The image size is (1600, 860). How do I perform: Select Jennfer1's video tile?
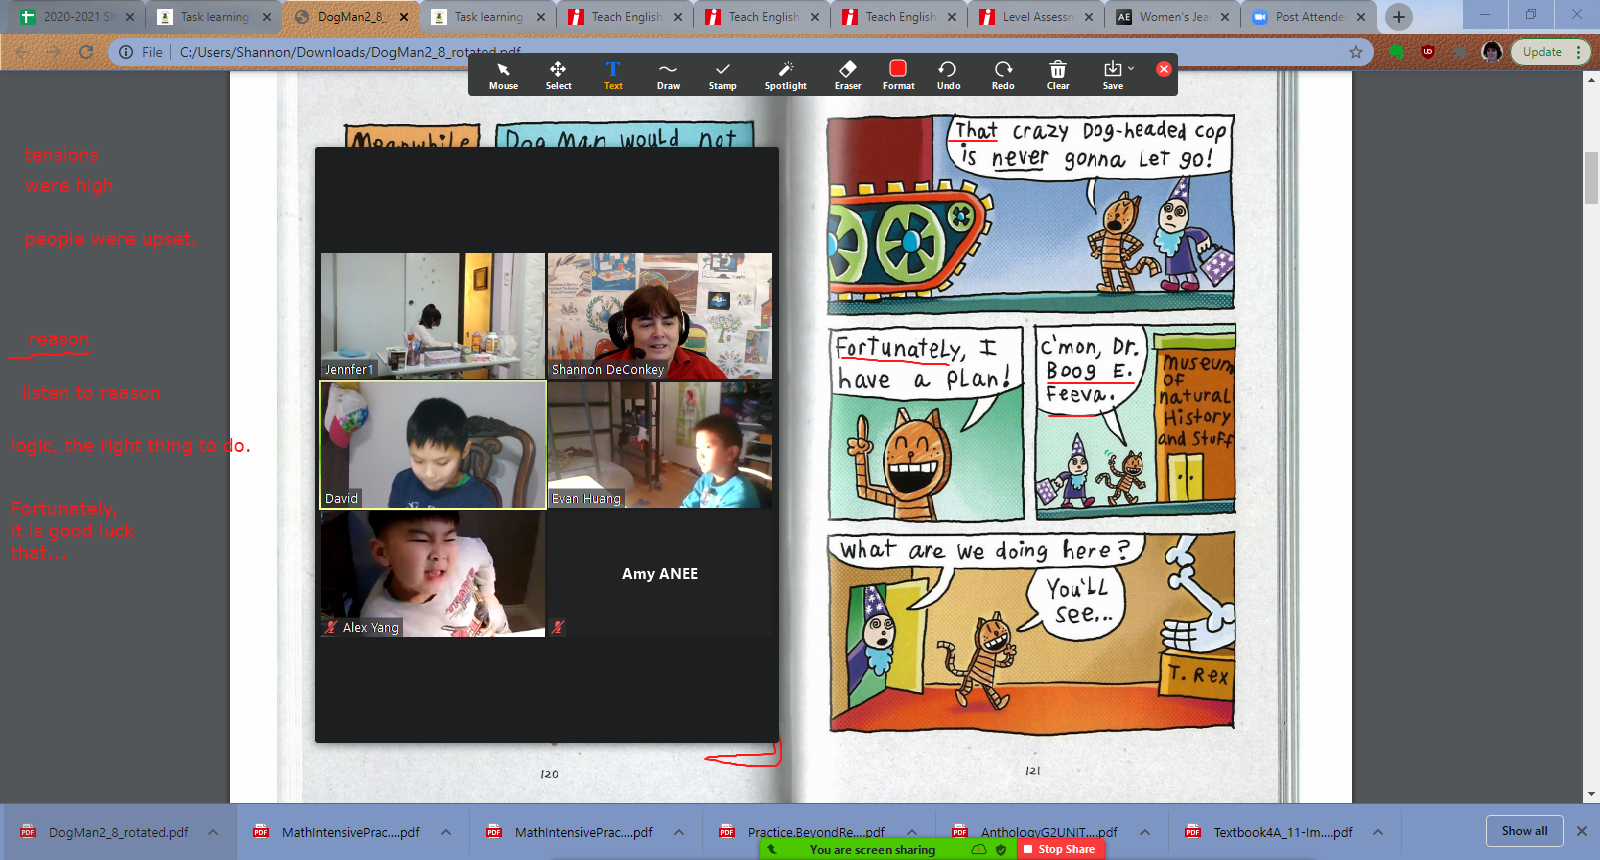pyautogui.click(x=433, y=316)
